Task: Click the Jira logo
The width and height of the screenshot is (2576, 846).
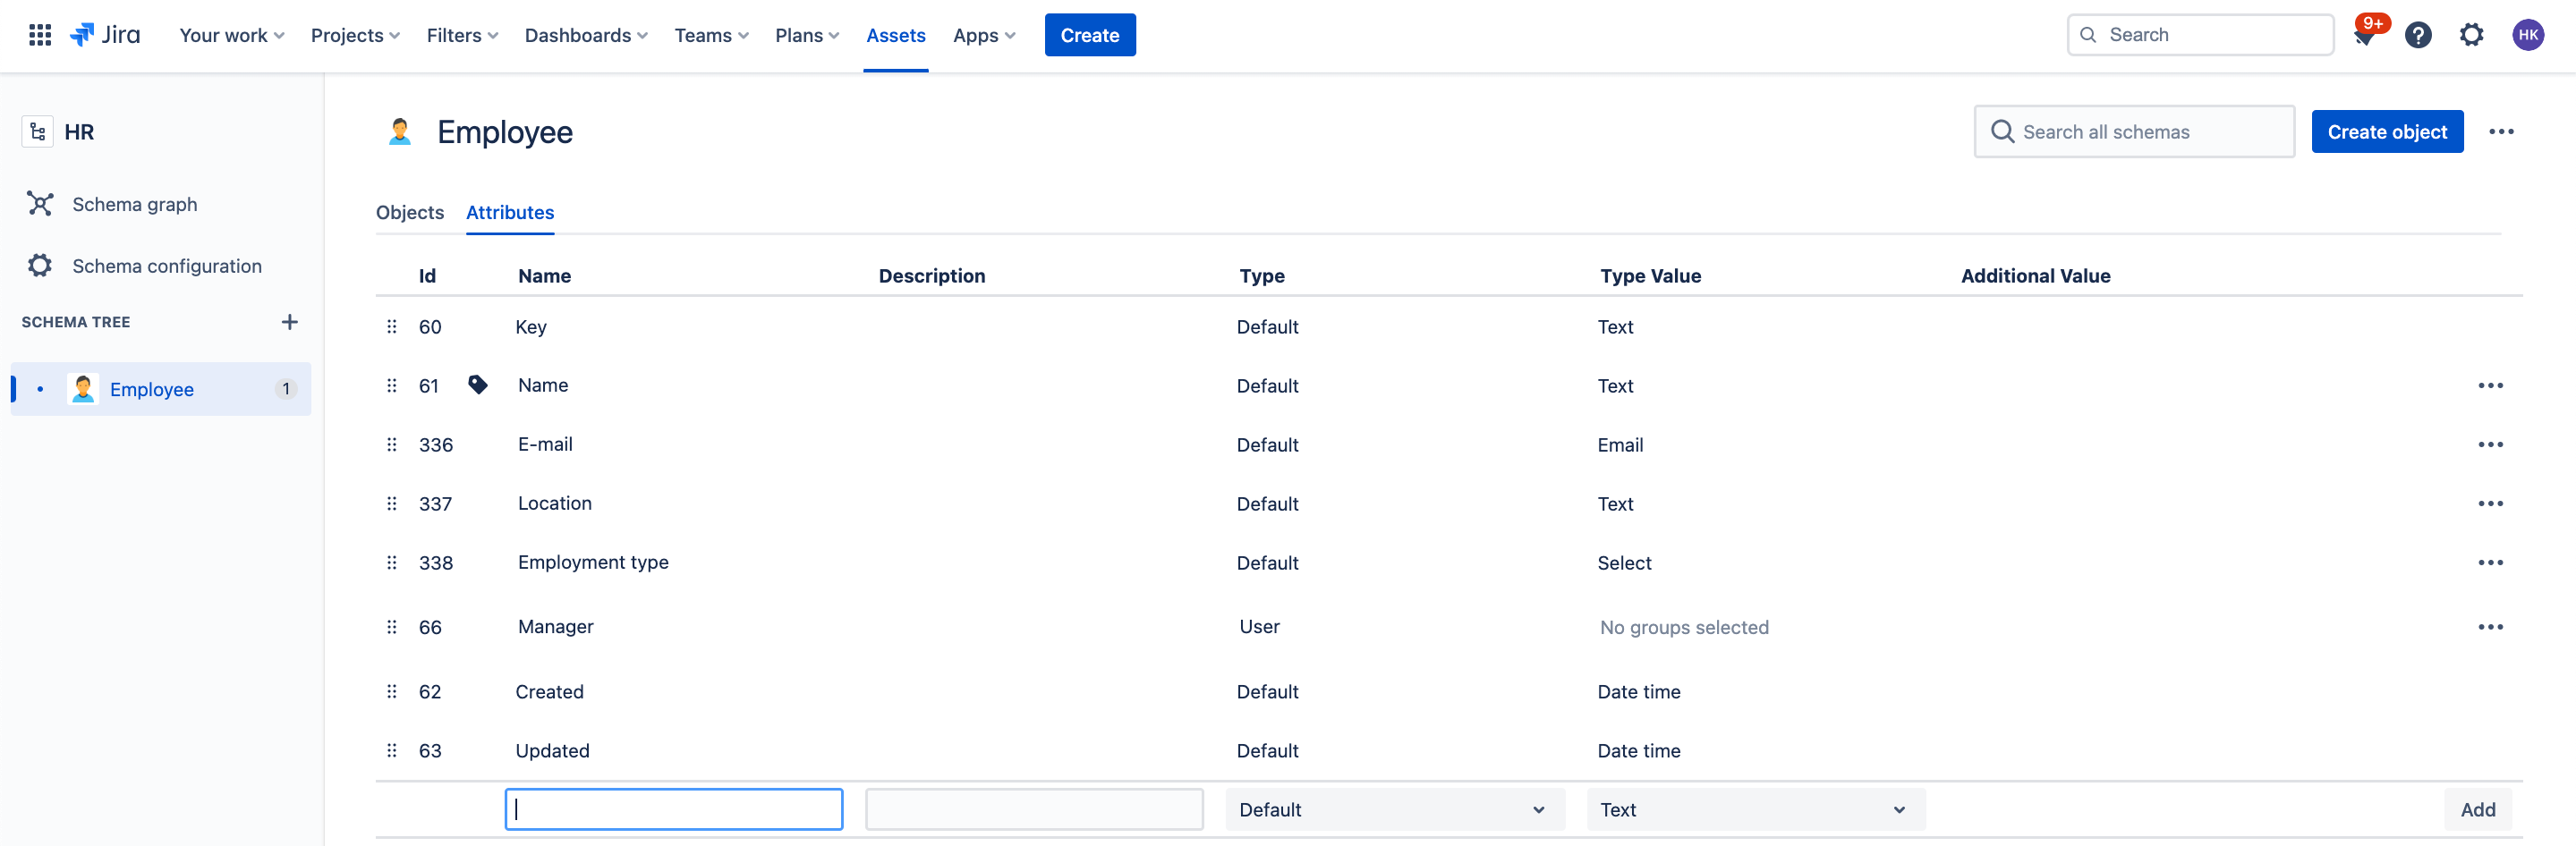Action: coord(105,35)
